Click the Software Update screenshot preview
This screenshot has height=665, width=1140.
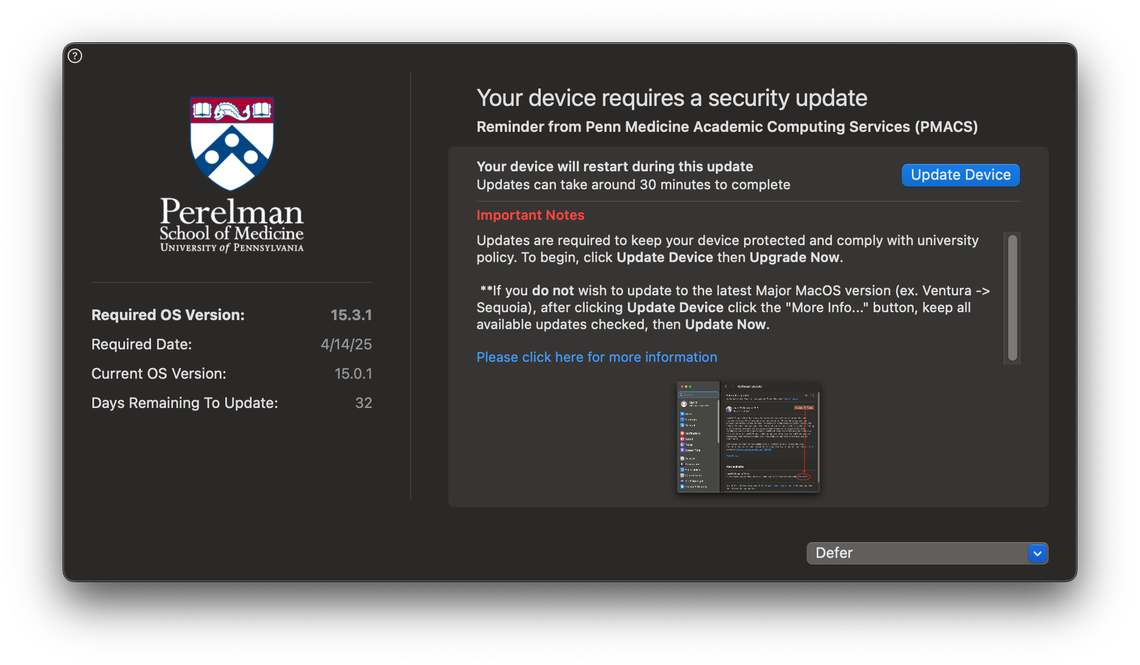(x=748, y=438)
